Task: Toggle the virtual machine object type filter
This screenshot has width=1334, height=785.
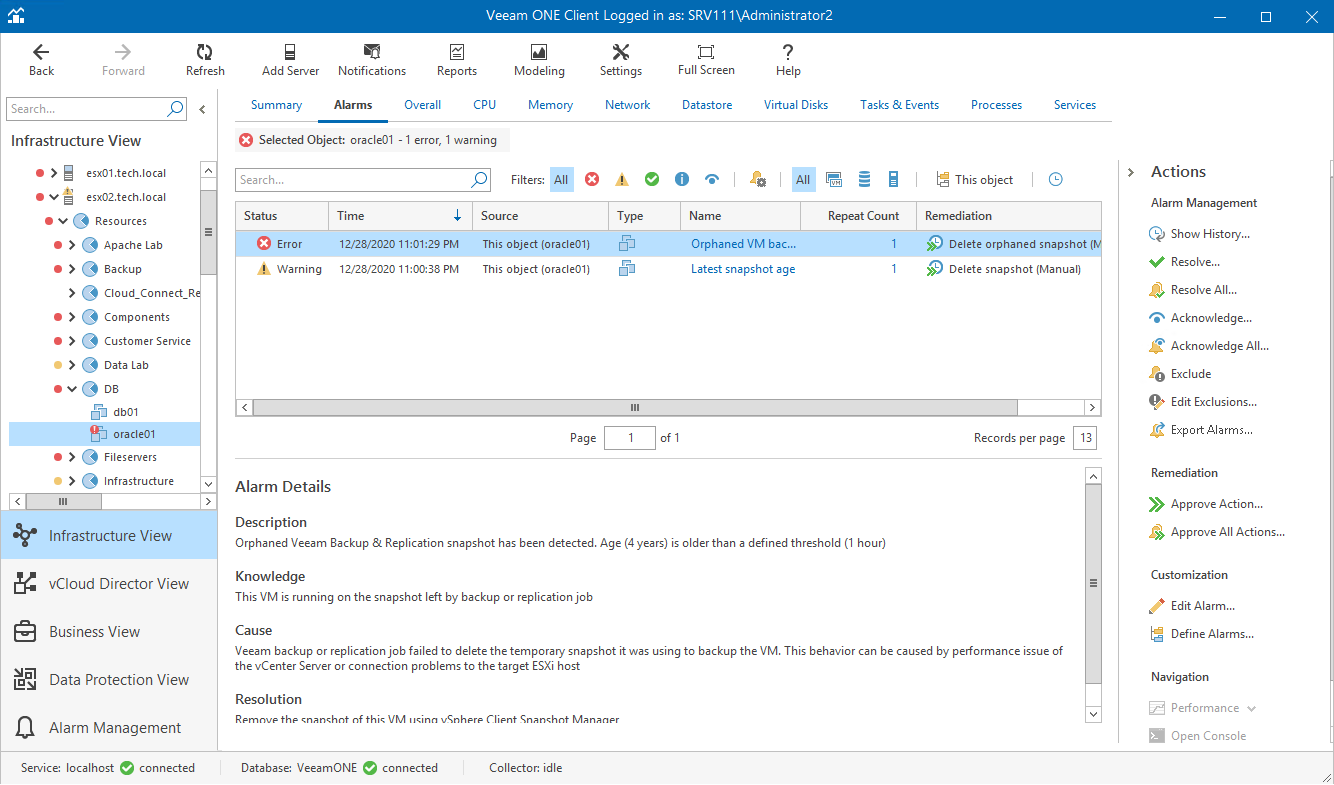Action: 834,180
